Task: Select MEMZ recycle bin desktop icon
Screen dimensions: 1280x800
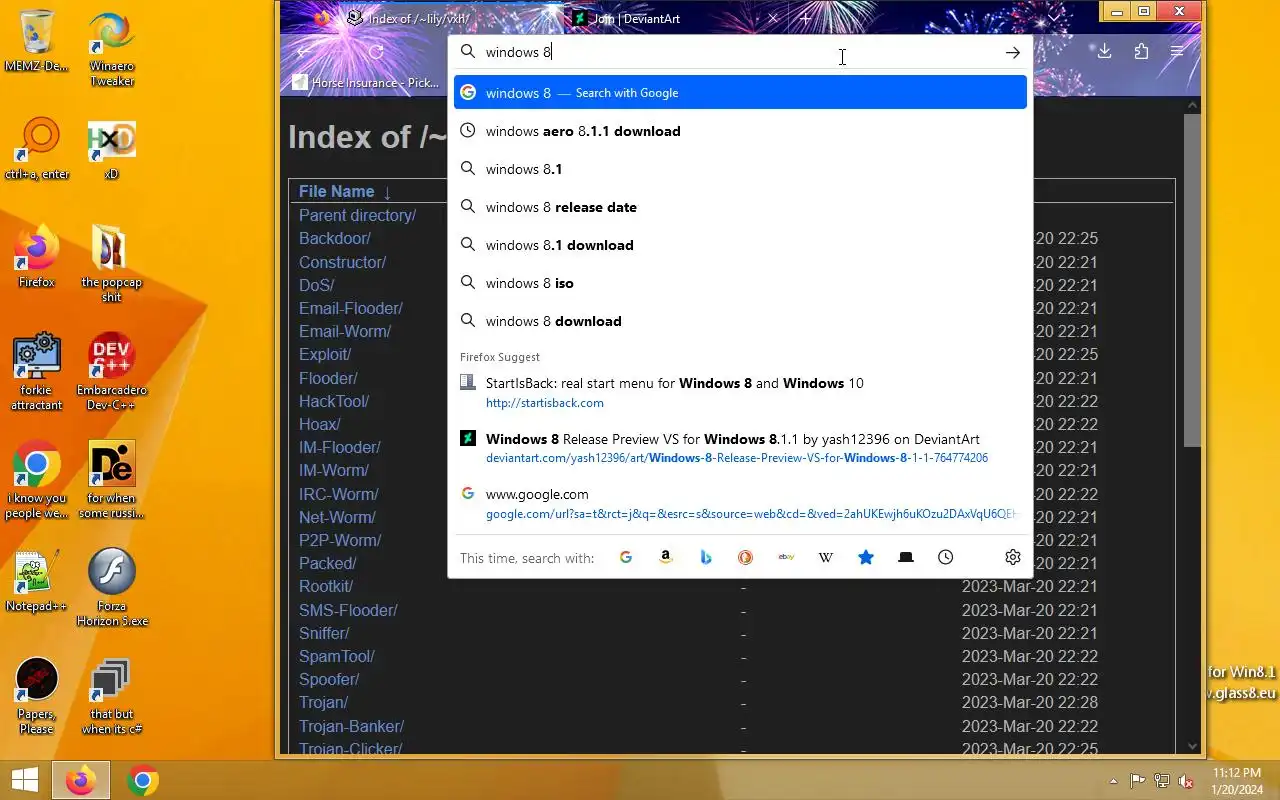Action: (37, 42)
